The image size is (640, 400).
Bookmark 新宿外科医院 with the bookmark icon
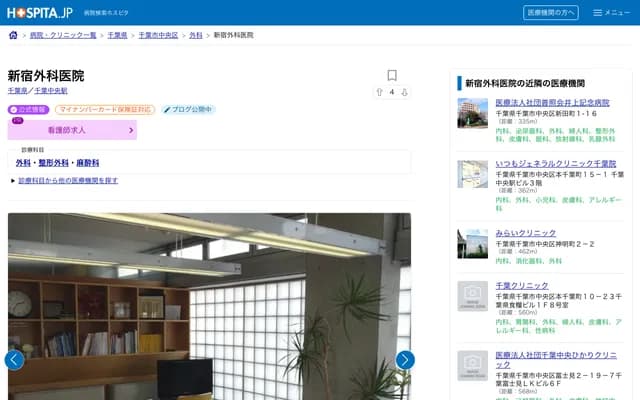392,75
